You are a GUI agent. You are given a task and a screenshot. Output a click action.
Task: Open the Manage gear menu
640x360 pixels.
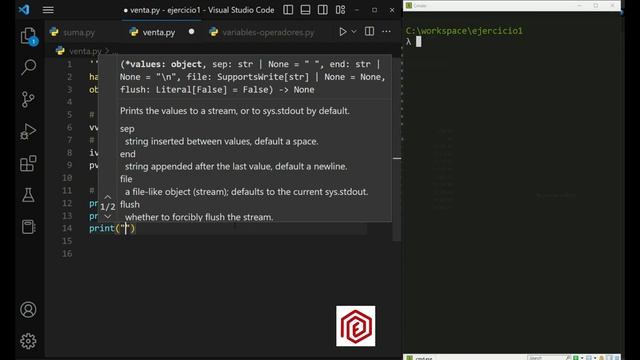coord(28,341)
